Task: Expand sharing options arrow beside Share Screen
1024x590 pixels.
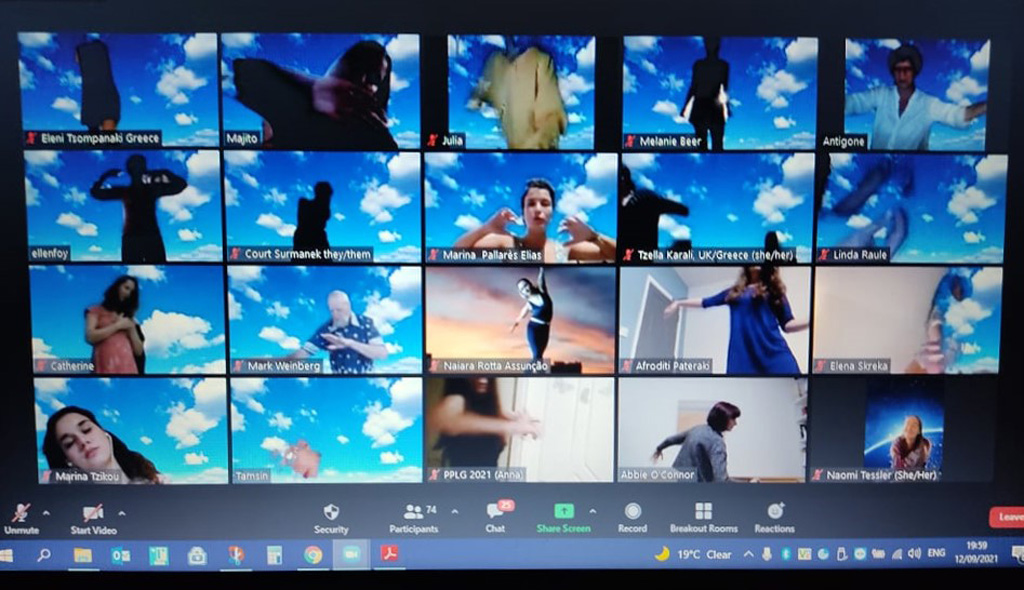Action: [592, 511]
